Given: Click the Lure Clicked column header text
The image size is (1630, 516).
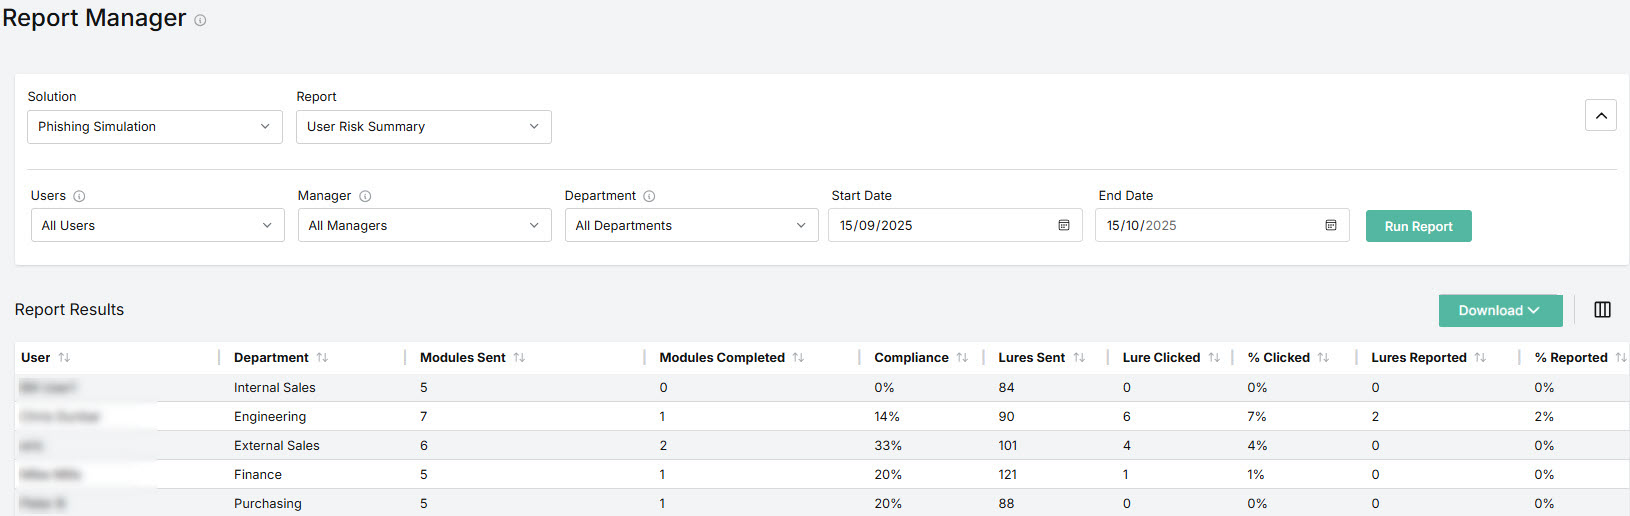Looking at the screenshot, I should pyautogui.click(x=1161, y=357).
